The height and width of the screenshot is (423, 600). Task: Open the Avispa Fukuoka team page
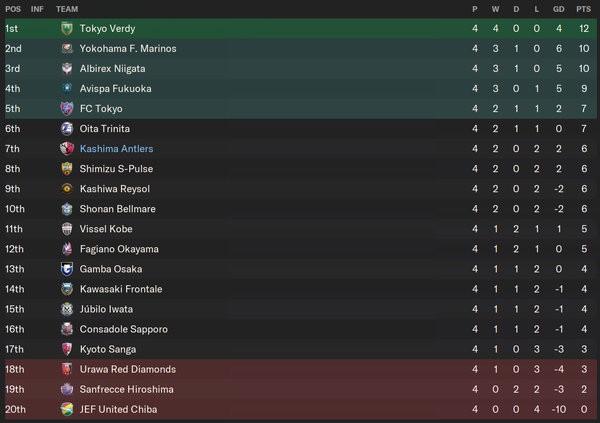[116, 89]
